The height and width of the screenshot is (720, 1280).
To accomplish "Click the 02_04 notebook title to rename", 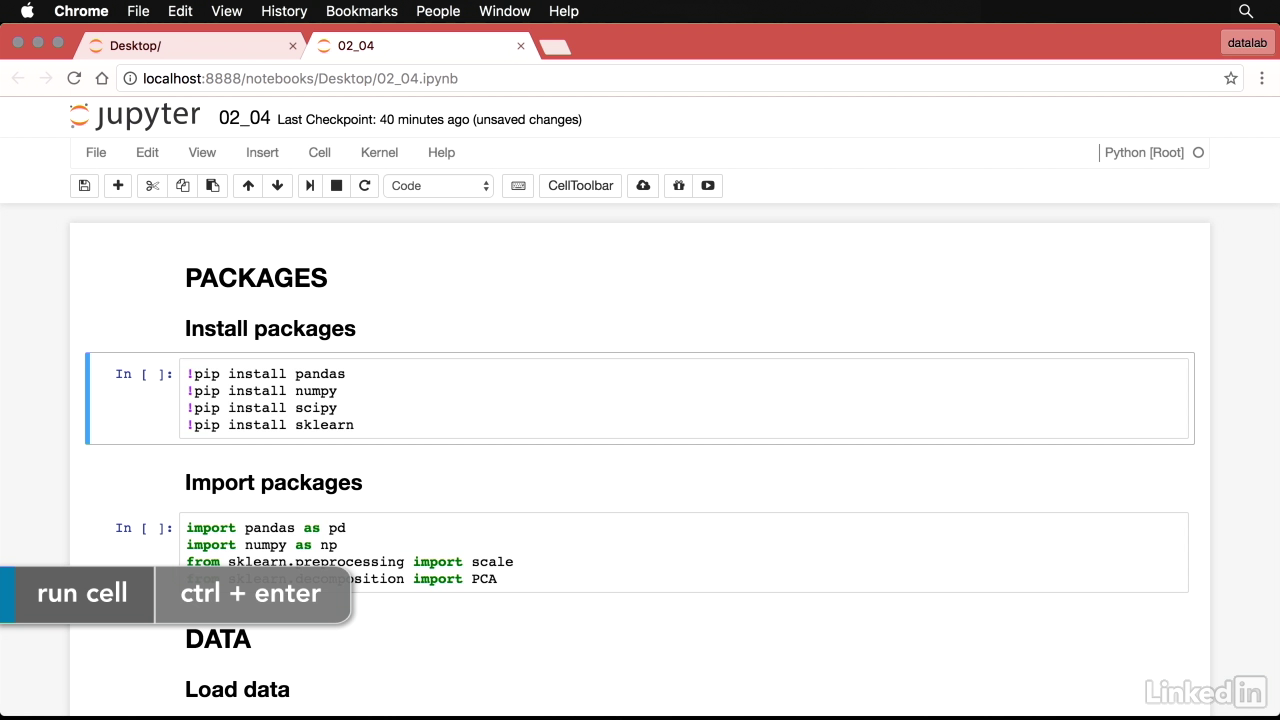I will click(244, 118).
